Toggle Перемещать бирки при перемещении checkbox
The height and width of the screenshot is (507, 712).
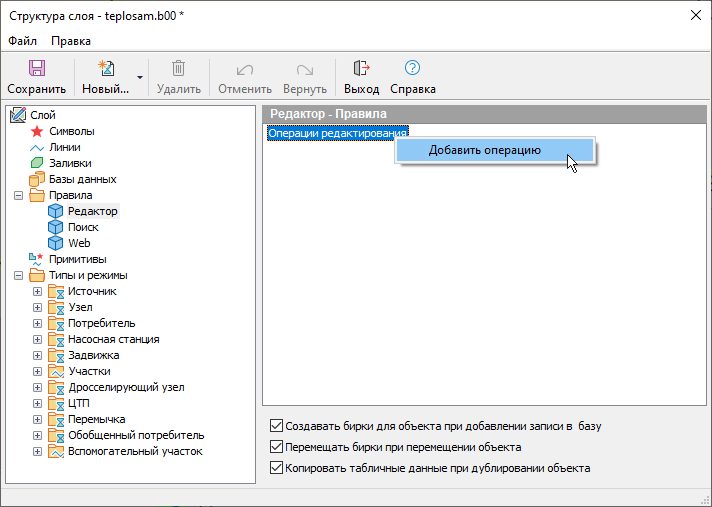click(278, 447)
